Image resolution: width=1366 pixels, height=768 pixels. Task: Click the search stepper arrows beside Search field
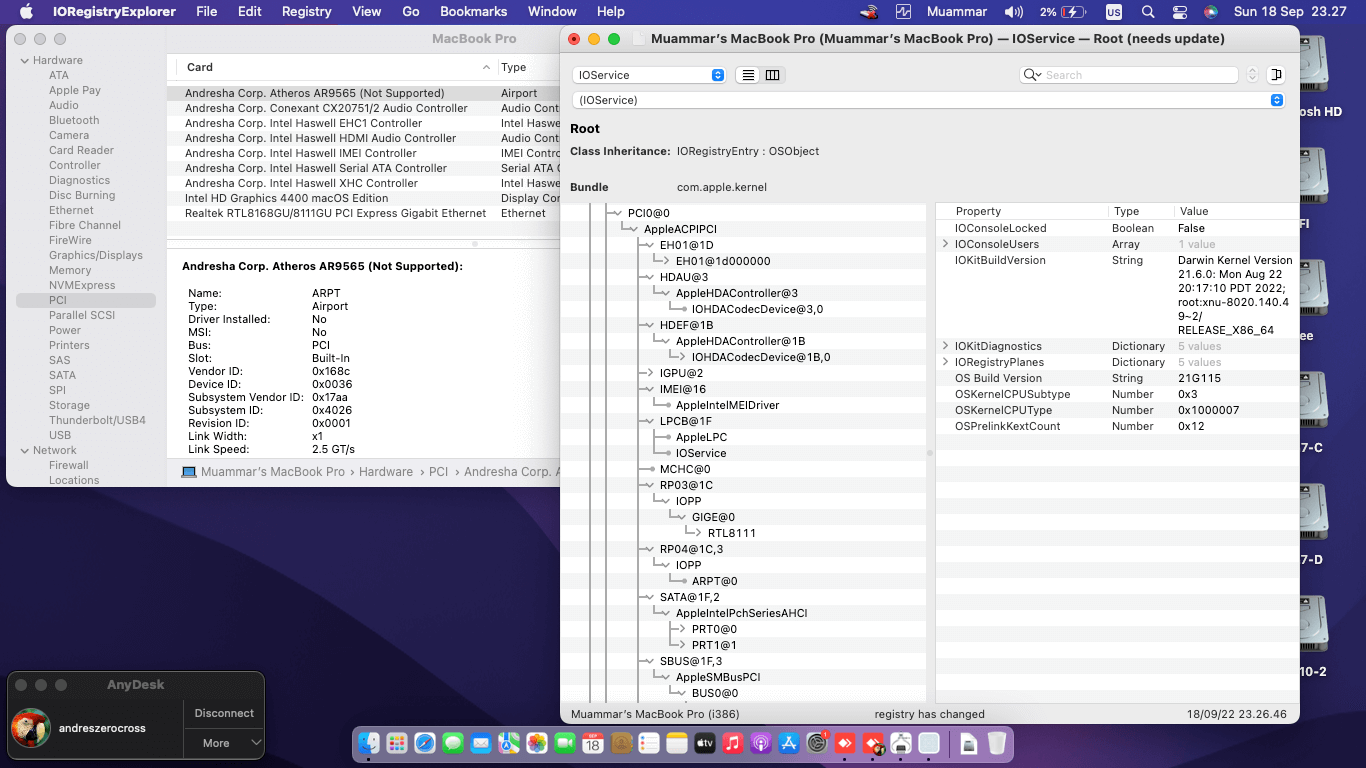point(1252,75)
